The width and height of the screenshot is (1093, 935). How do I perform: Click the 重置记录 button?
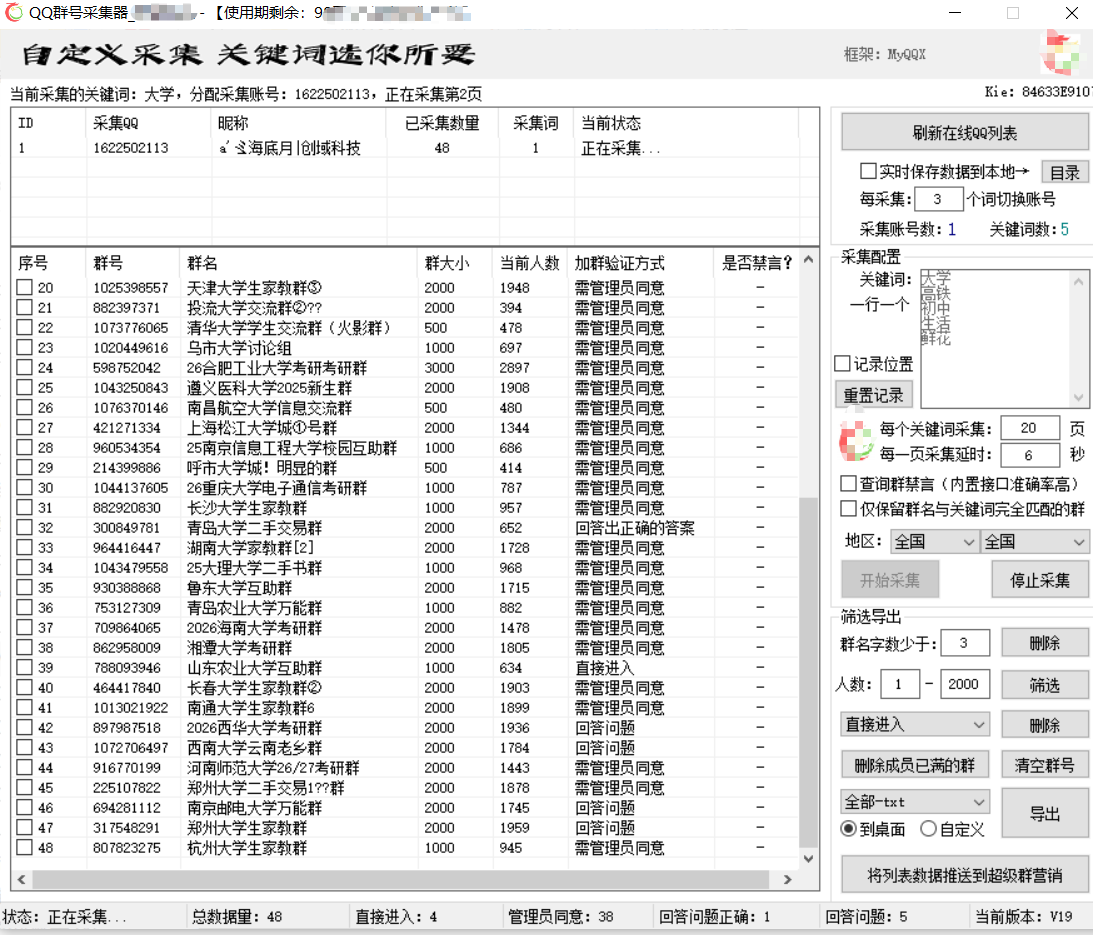(873, 395)
